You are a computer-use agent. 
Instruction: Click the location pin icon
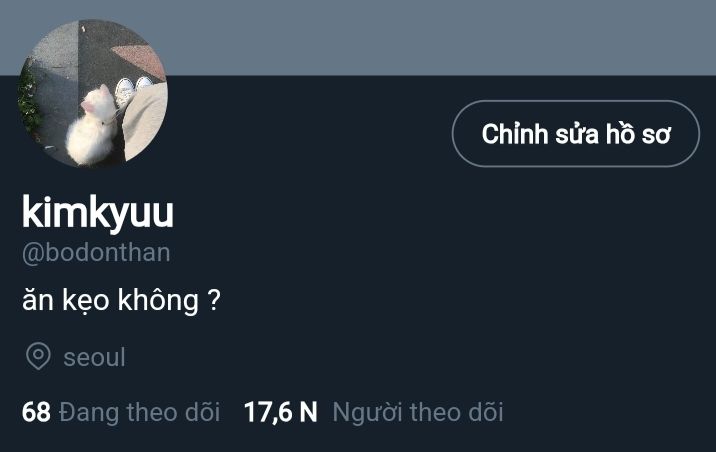click(38, 356)
